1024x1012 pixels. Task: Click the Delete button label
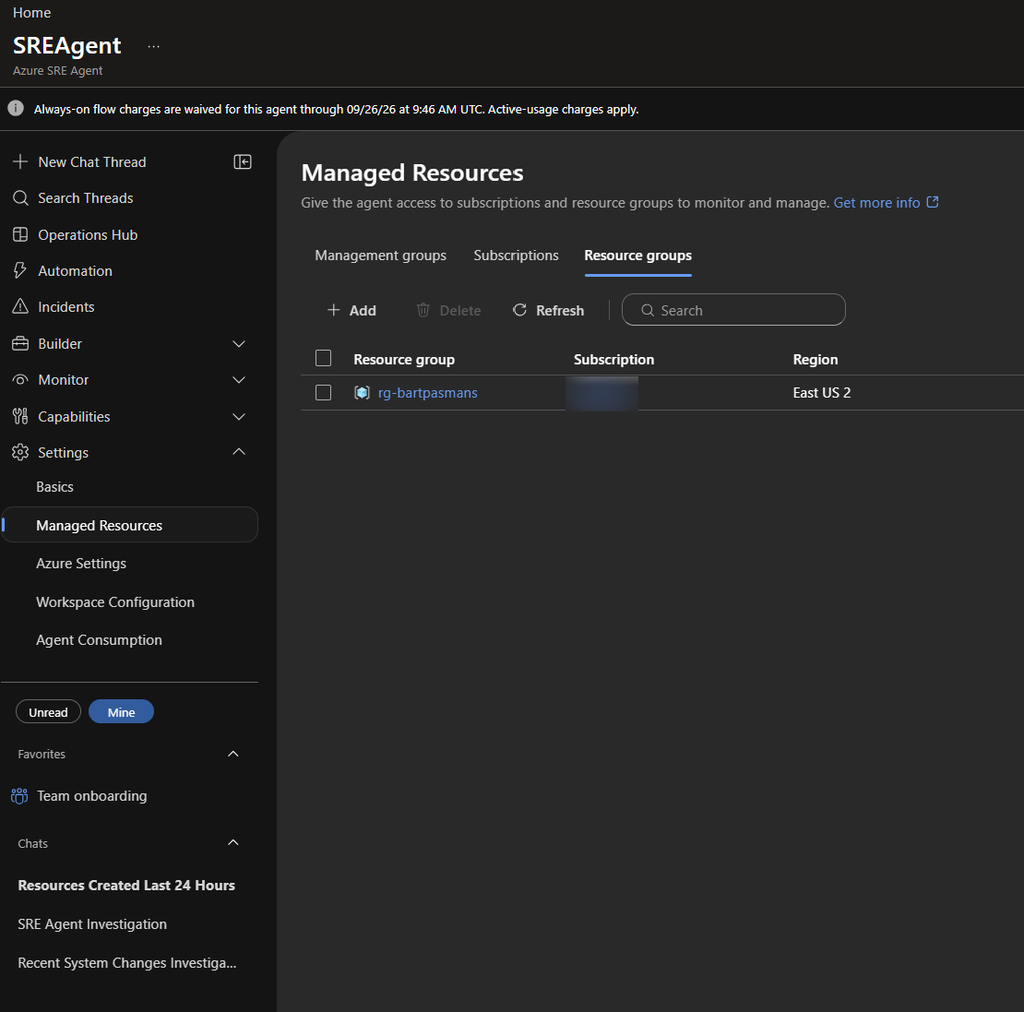pos(460,310)
